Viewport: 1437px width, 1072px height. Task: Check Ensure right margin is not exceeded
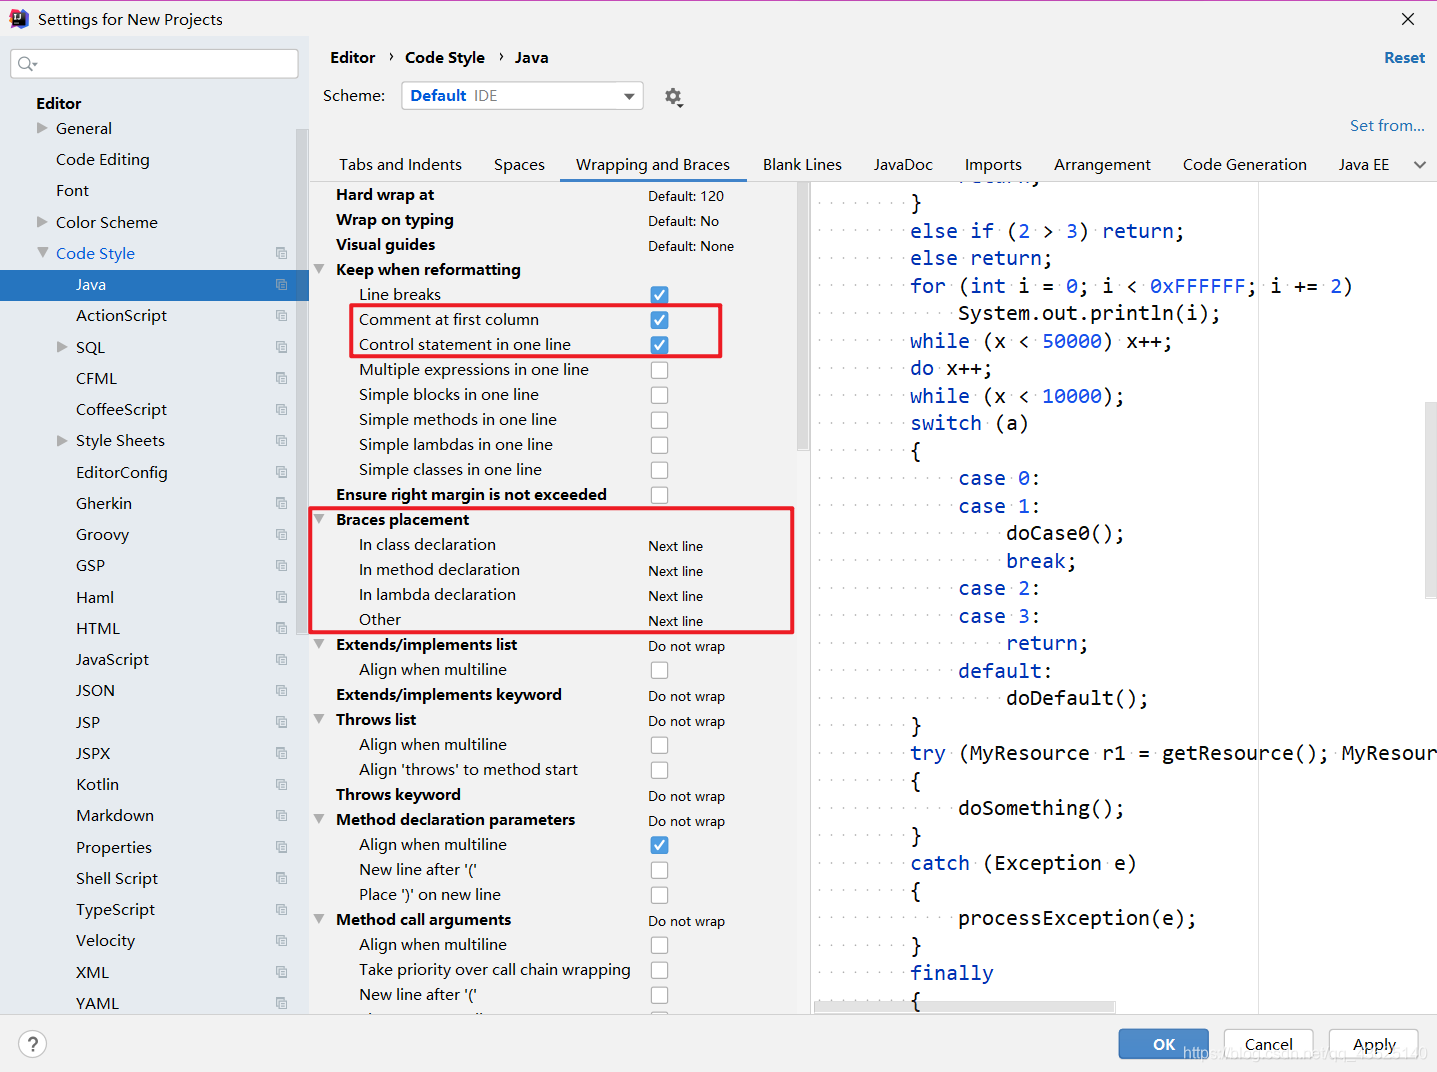[659, 494]
